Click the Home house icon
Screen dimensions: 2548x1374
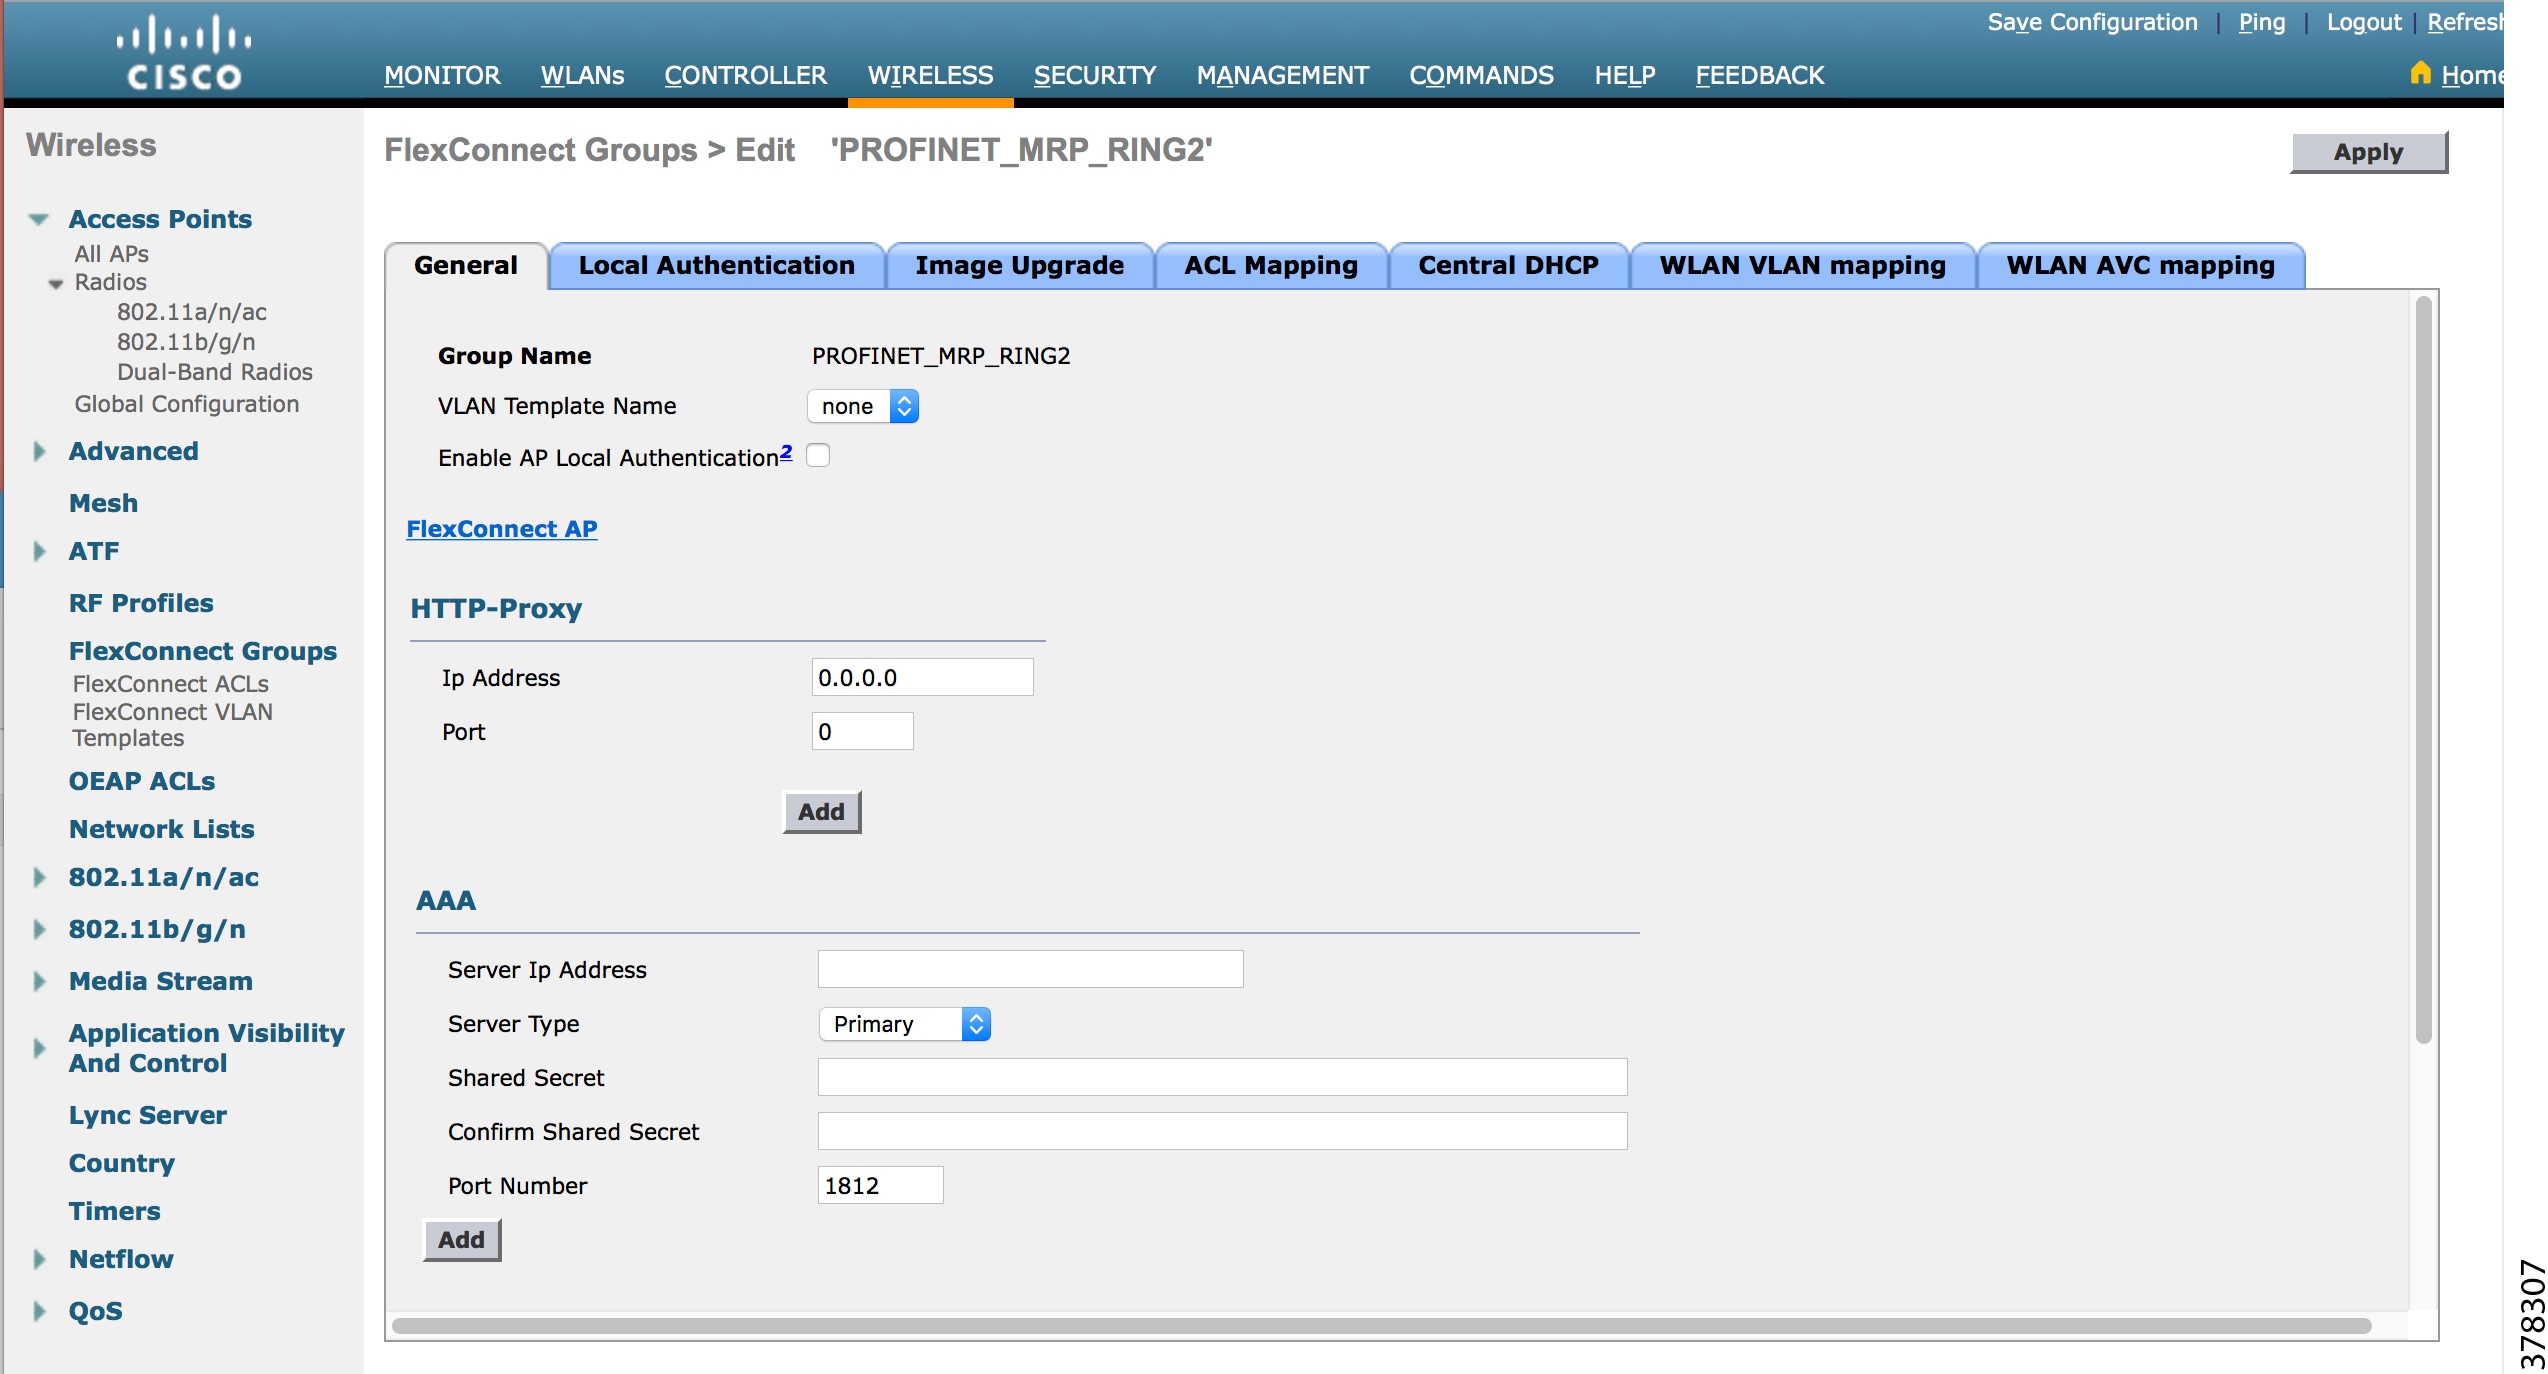point(2420,73)
